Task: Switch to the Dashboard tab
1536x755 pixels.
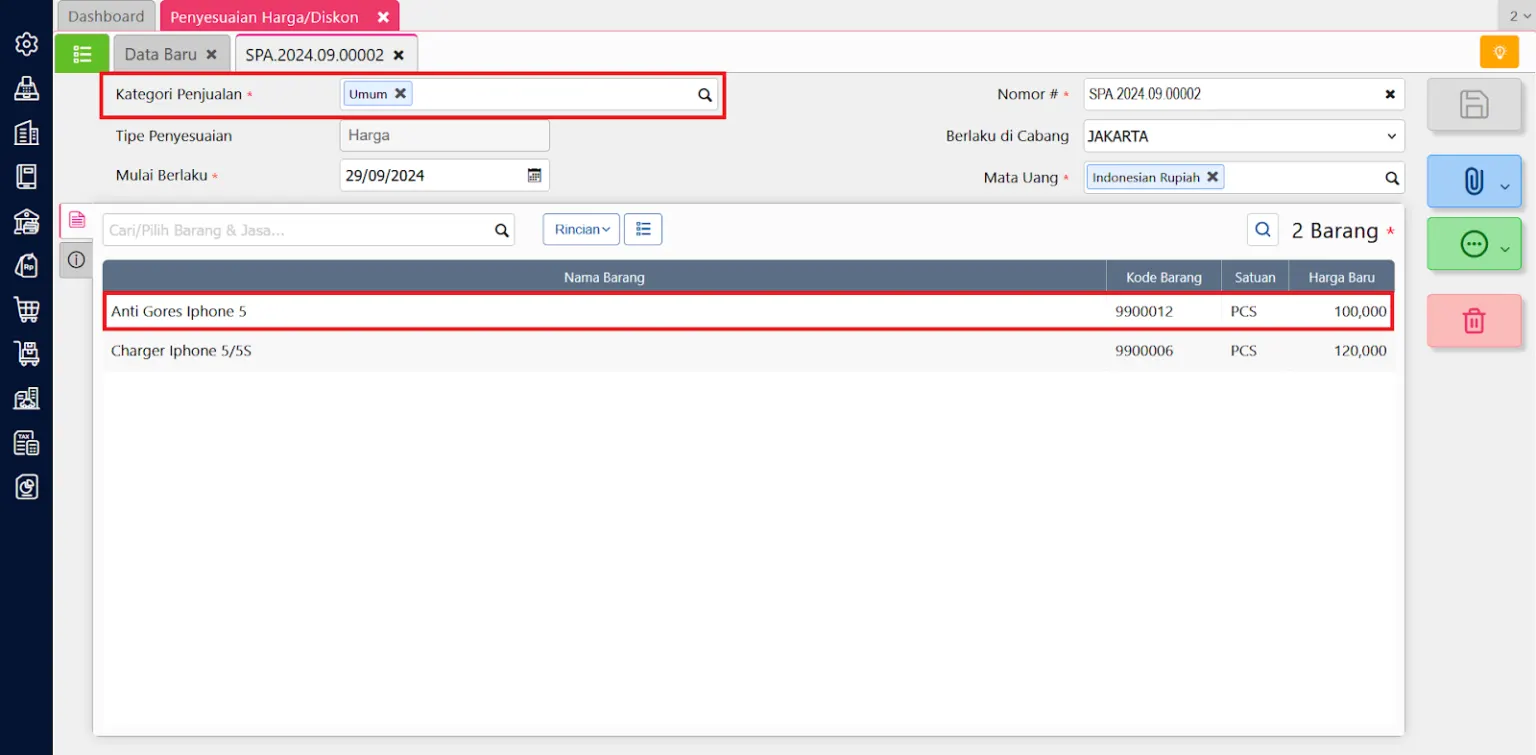Action: click(106, 16)
